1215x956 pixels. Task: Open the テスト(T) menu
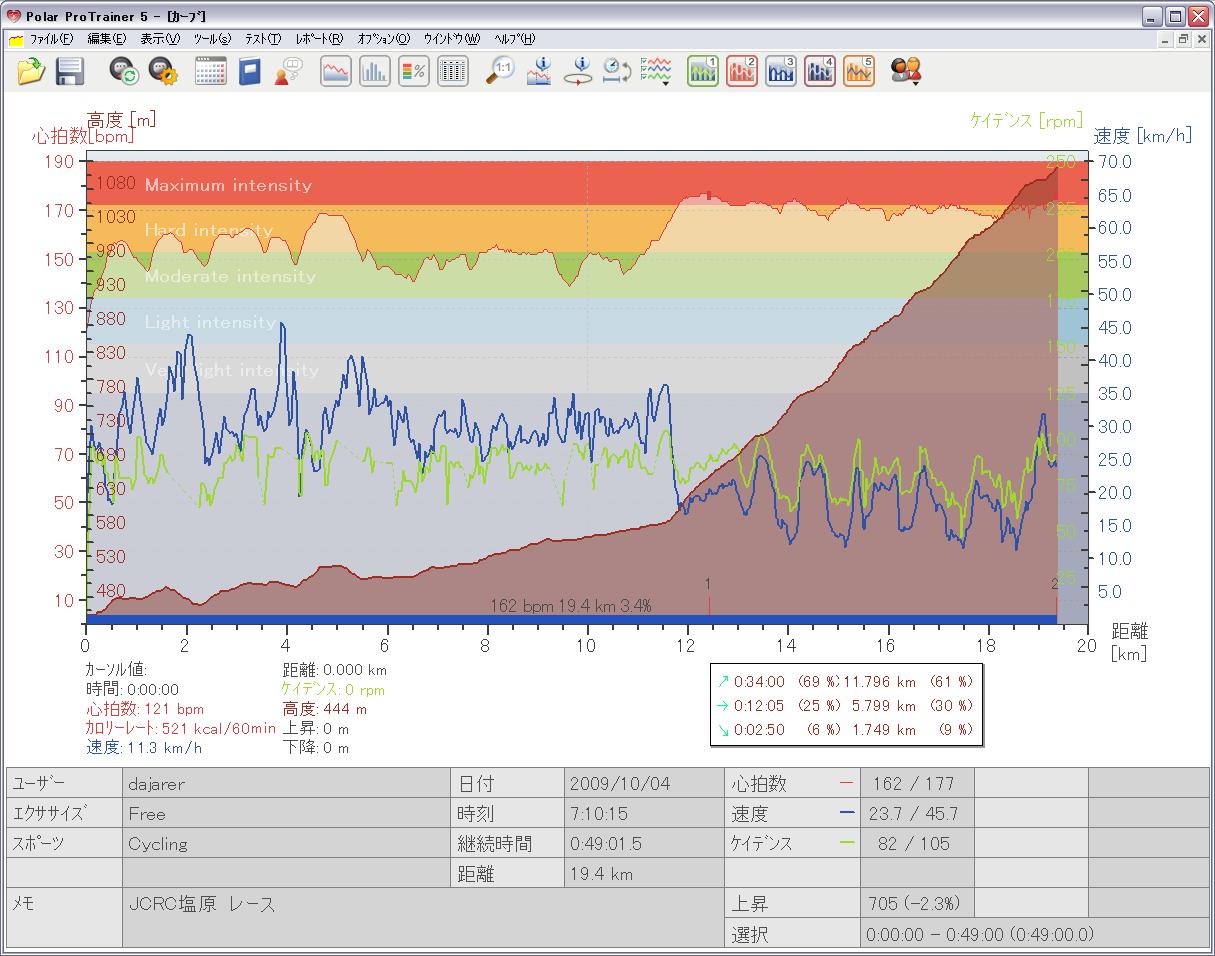point(263,39)
